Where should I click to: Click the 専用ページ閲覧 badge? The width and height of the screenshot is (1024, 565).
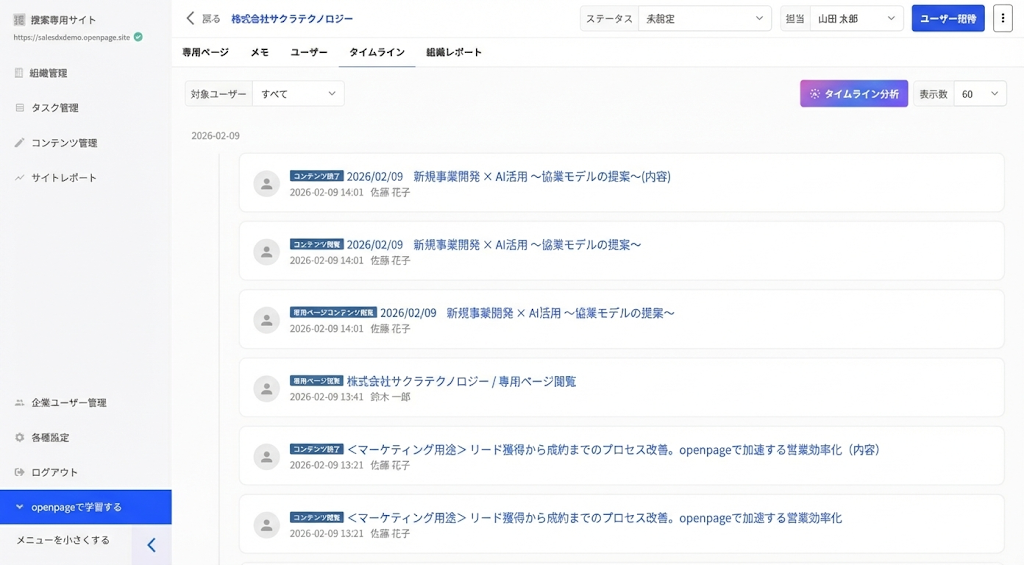click(x=317, y=381)
